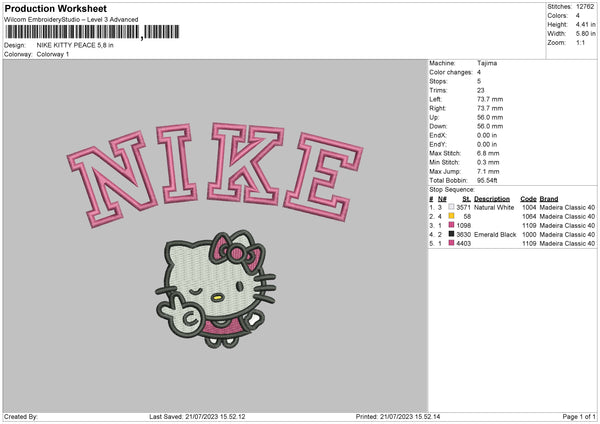Select the Width value 5.80 in
Viewport: 600px width, 424px height.
pos(585,34)
